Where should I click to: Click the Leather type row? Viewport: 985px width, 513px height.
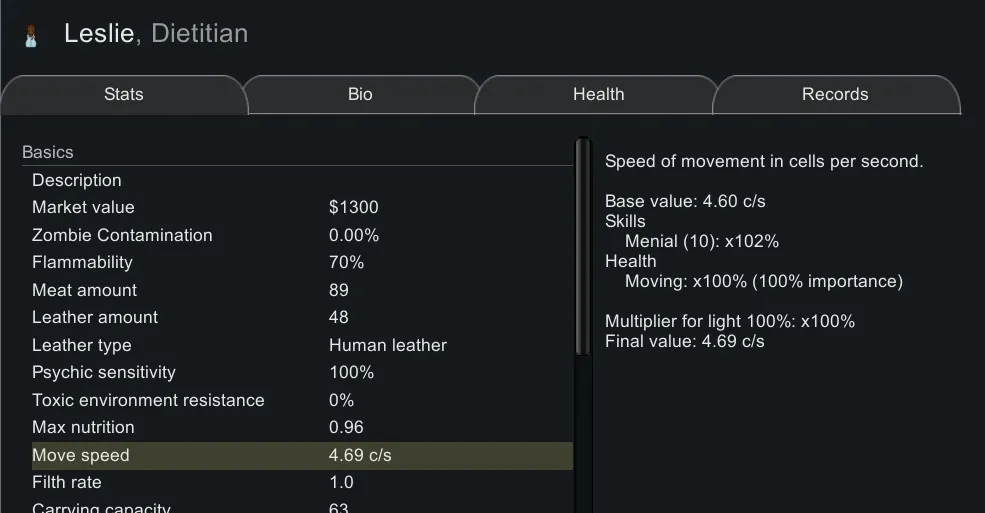pos(300,345)
